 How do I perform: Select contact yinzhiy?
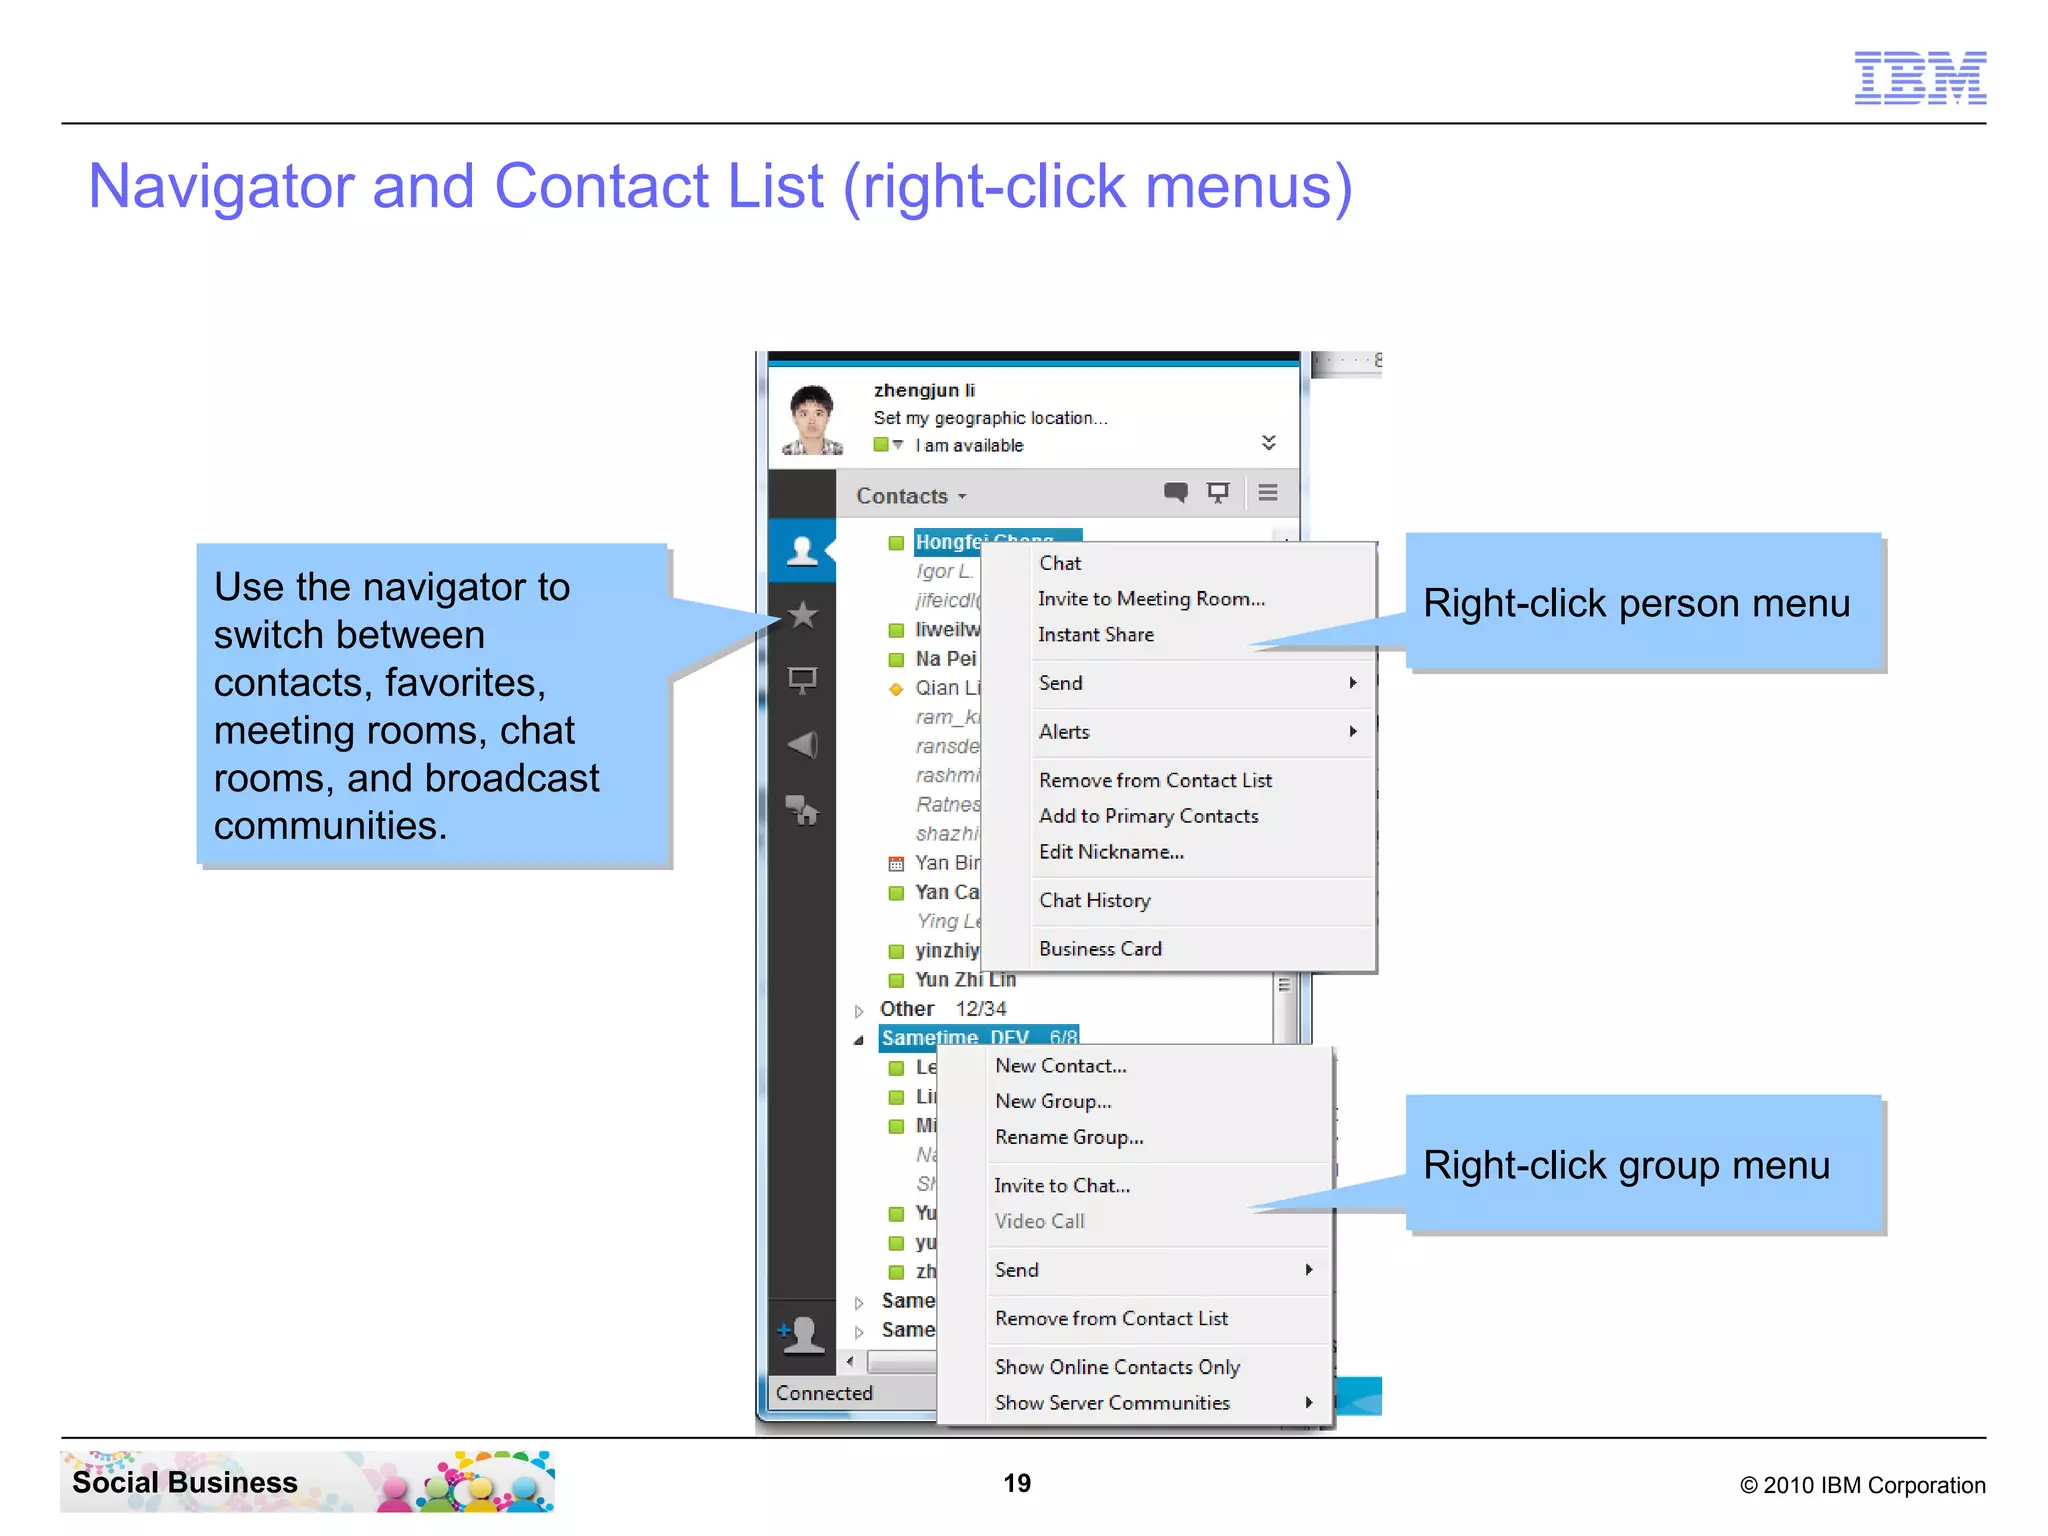pyautogui.click(x=946, y=951)
